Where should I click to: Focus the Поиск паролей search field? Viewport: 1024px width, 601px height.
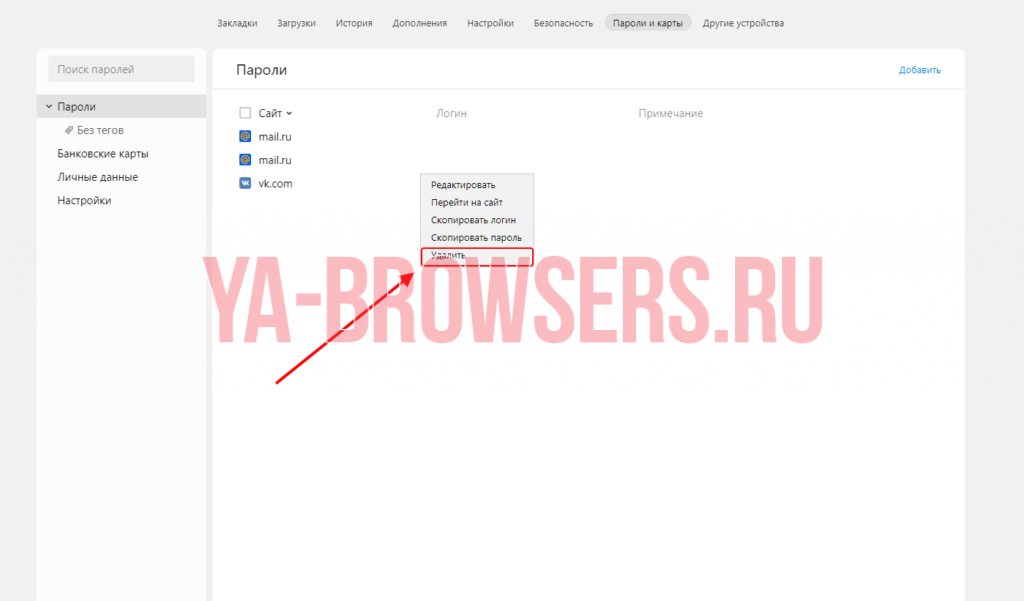(122, 69)
